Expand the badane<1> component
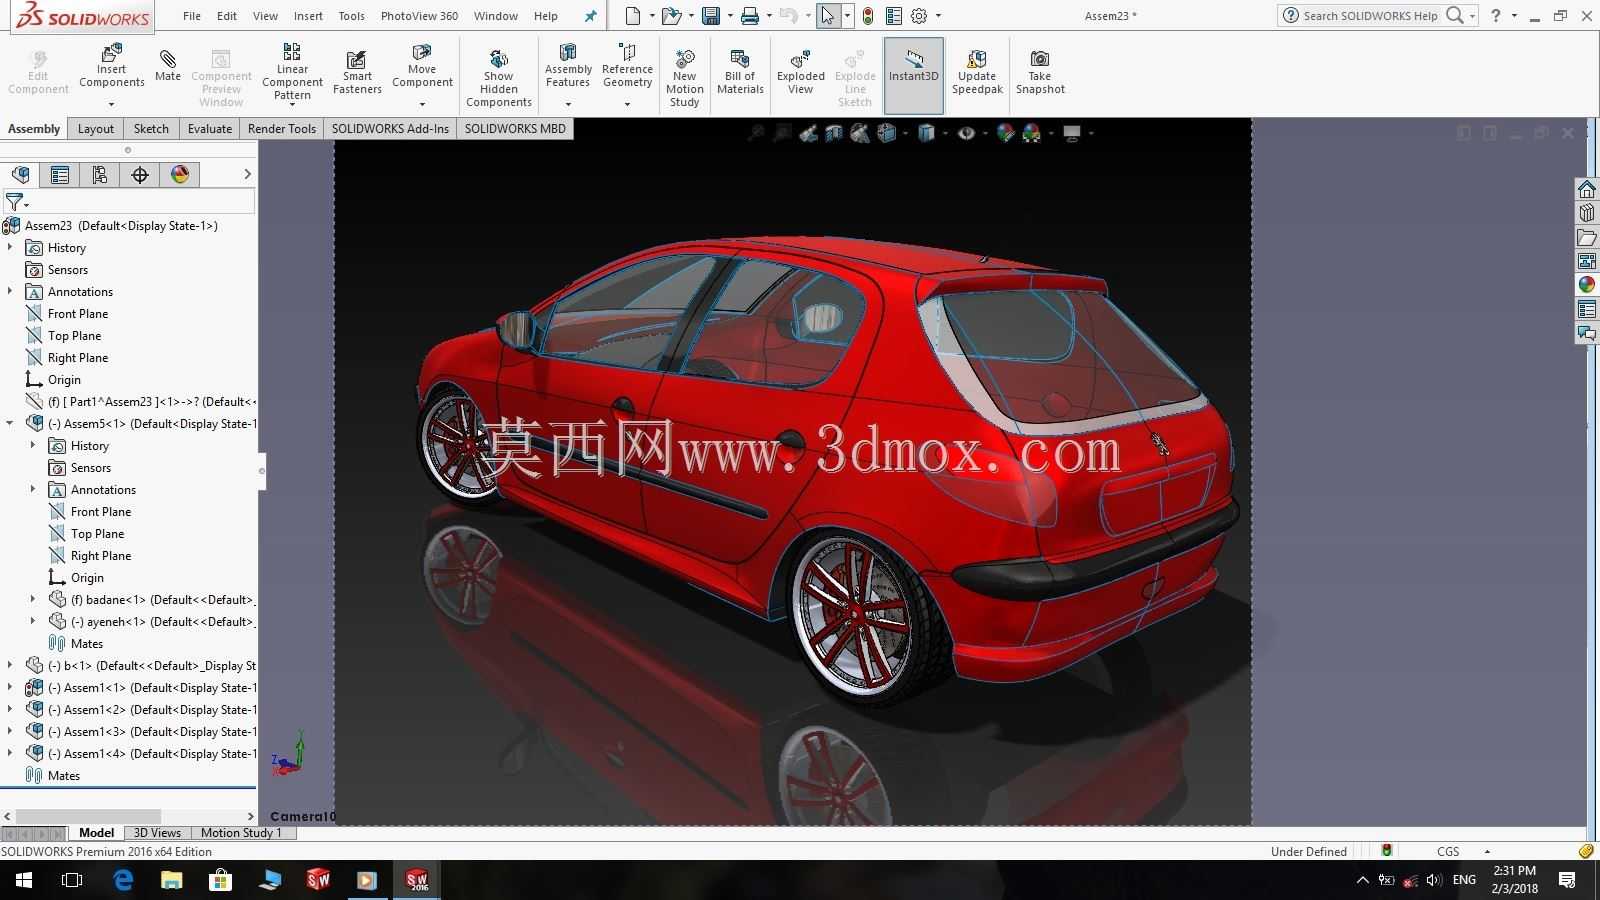 click(33, 599)
